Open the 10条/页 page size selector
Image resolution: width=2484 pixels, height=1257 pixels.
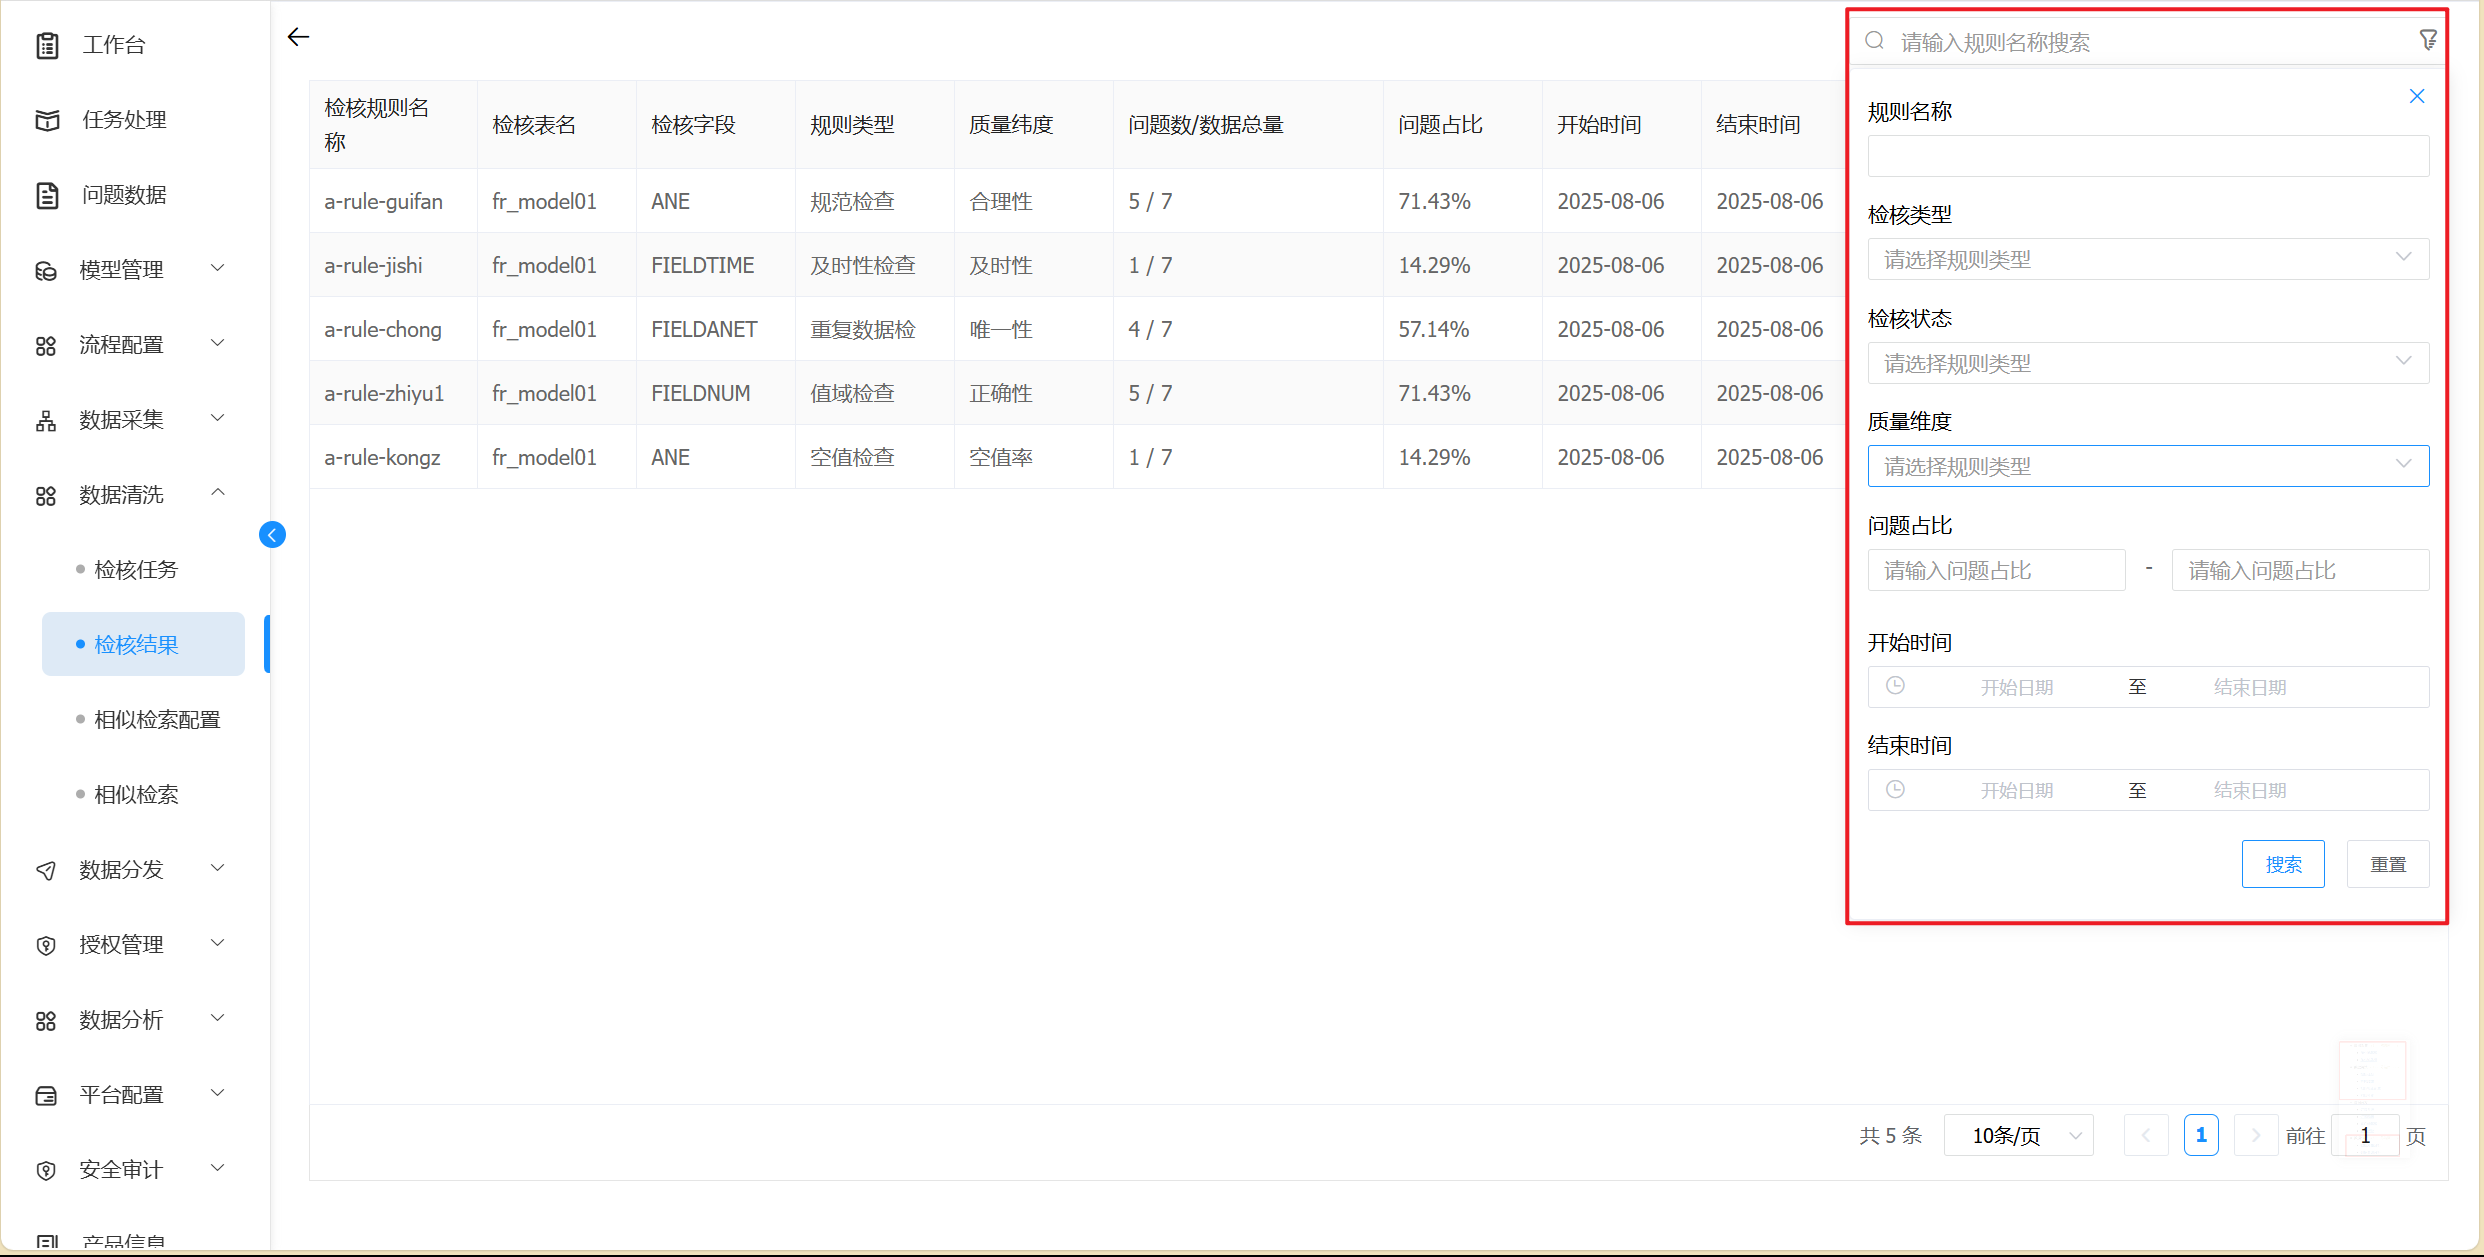(x=2018, y=1135)
